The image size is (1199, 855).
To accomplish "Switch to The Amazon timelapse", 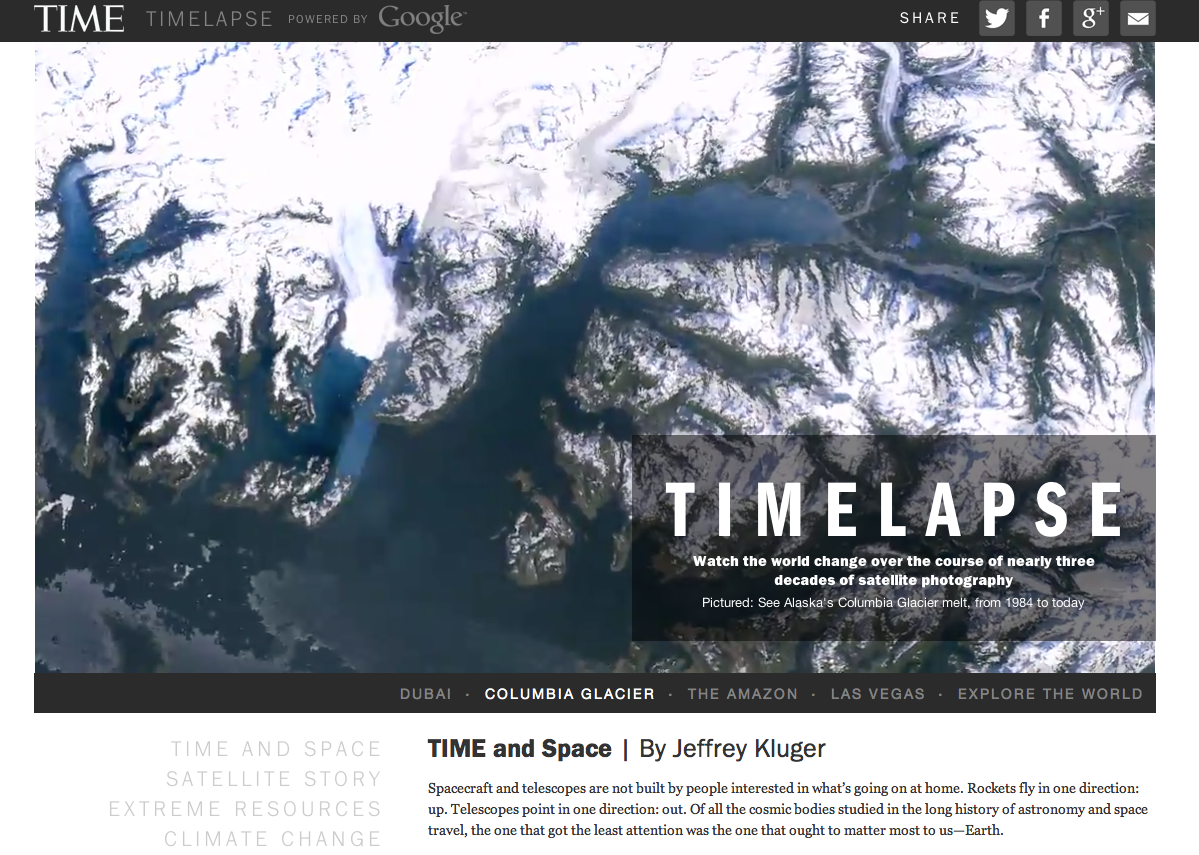I will coord(742,694).
